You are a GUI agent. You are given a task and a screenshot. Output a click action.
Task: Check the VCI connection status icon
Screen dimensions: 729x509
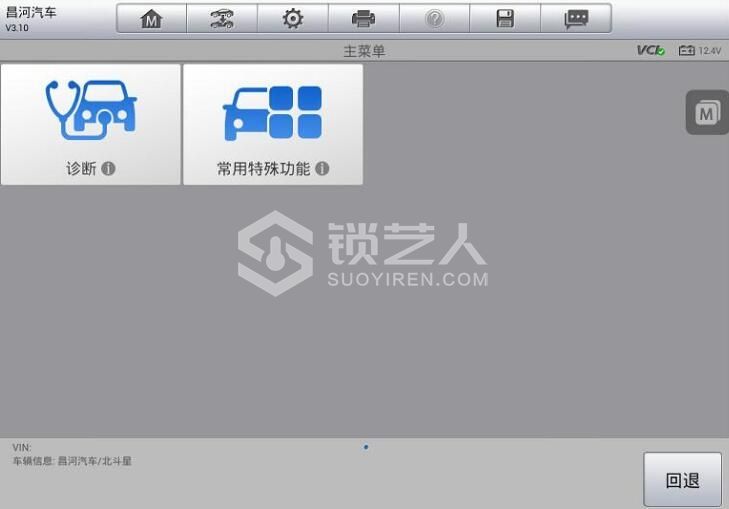click(651, 50)
